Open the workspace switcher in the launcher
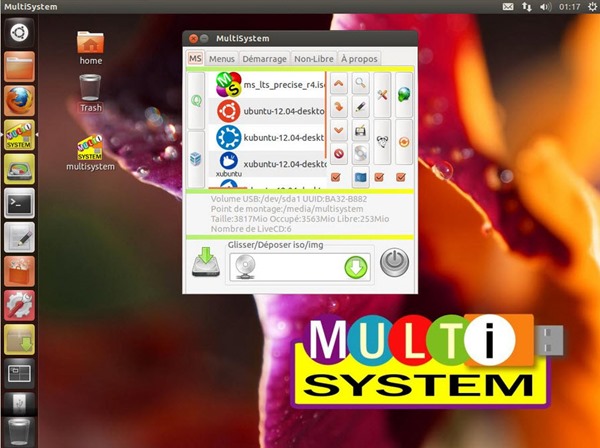 [x=19, y=373]
